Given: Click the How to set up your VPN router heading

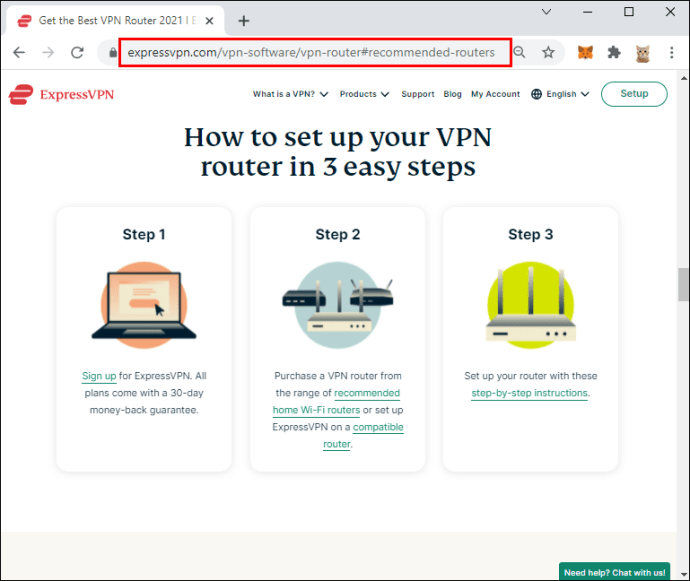Looking at the screenshot, I should (338, 152).
